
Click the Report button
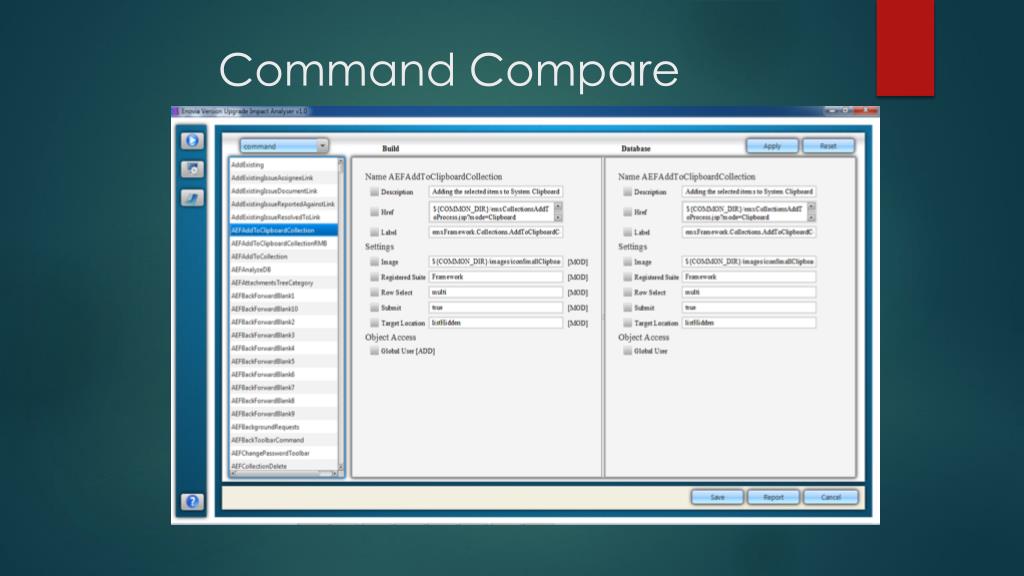[x=773, y=497]
